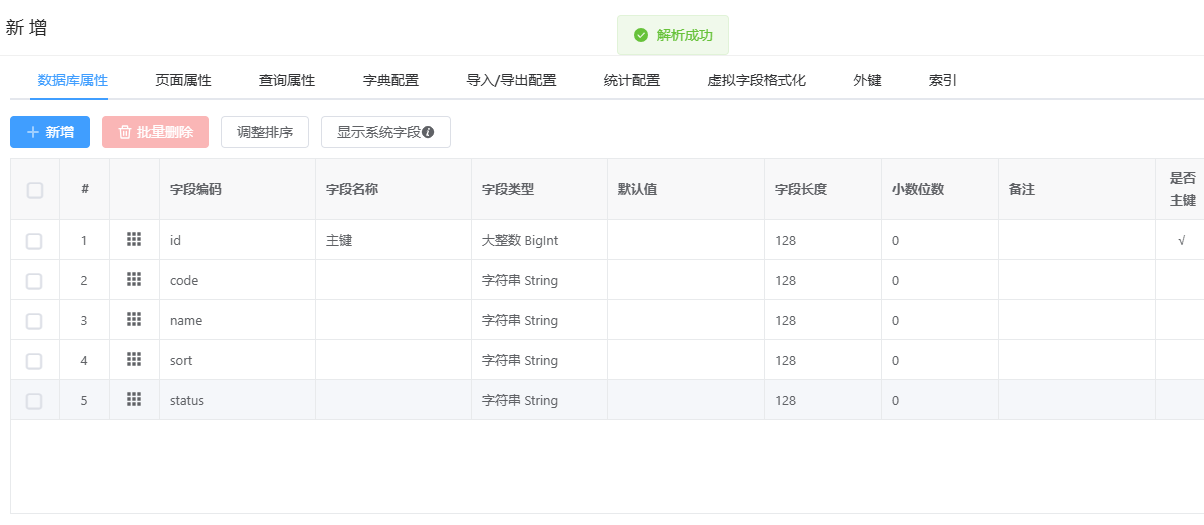The image size is (1204, 525).
Task: Toggle the checkbox for the name row
Action: point(34,321)
